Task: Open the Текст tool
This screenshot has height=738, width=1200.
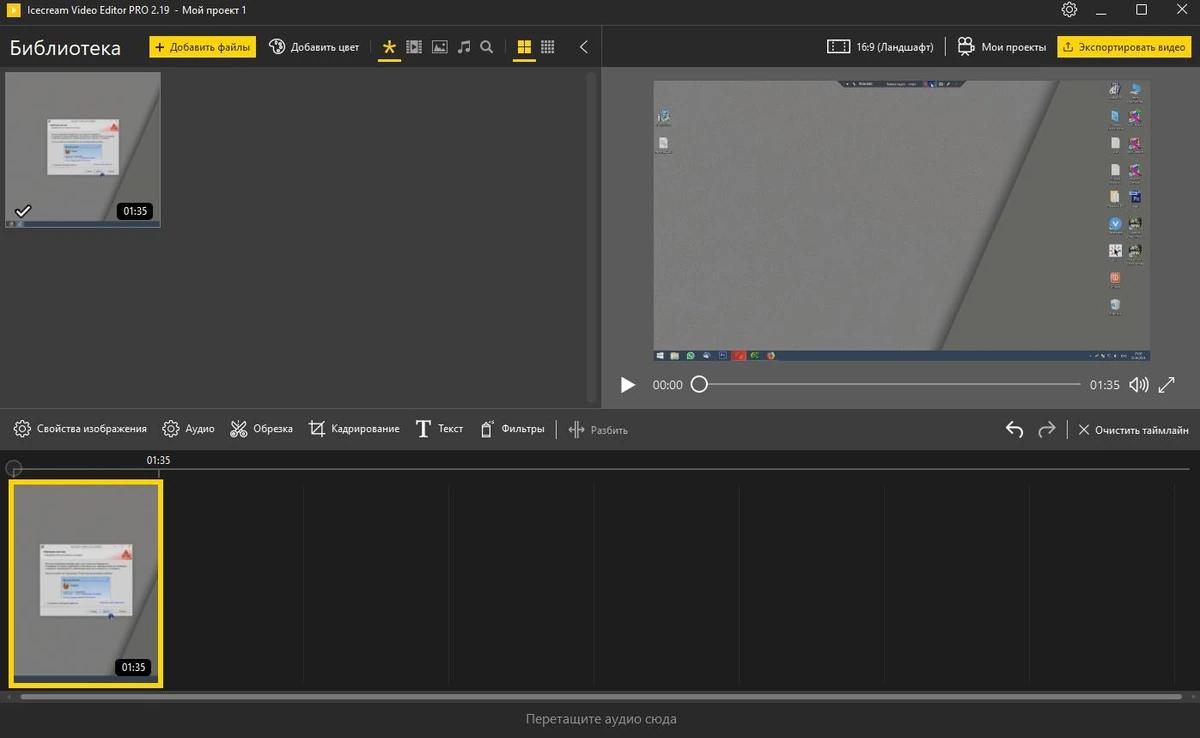Action: pyautogui.click(x=439, y=429)
